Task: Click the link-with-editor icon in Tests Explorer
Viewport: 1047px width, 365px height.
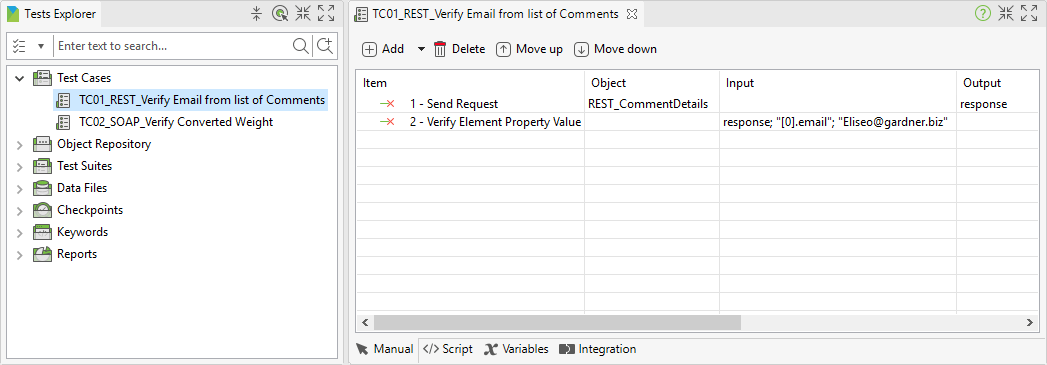Action: 280,13
